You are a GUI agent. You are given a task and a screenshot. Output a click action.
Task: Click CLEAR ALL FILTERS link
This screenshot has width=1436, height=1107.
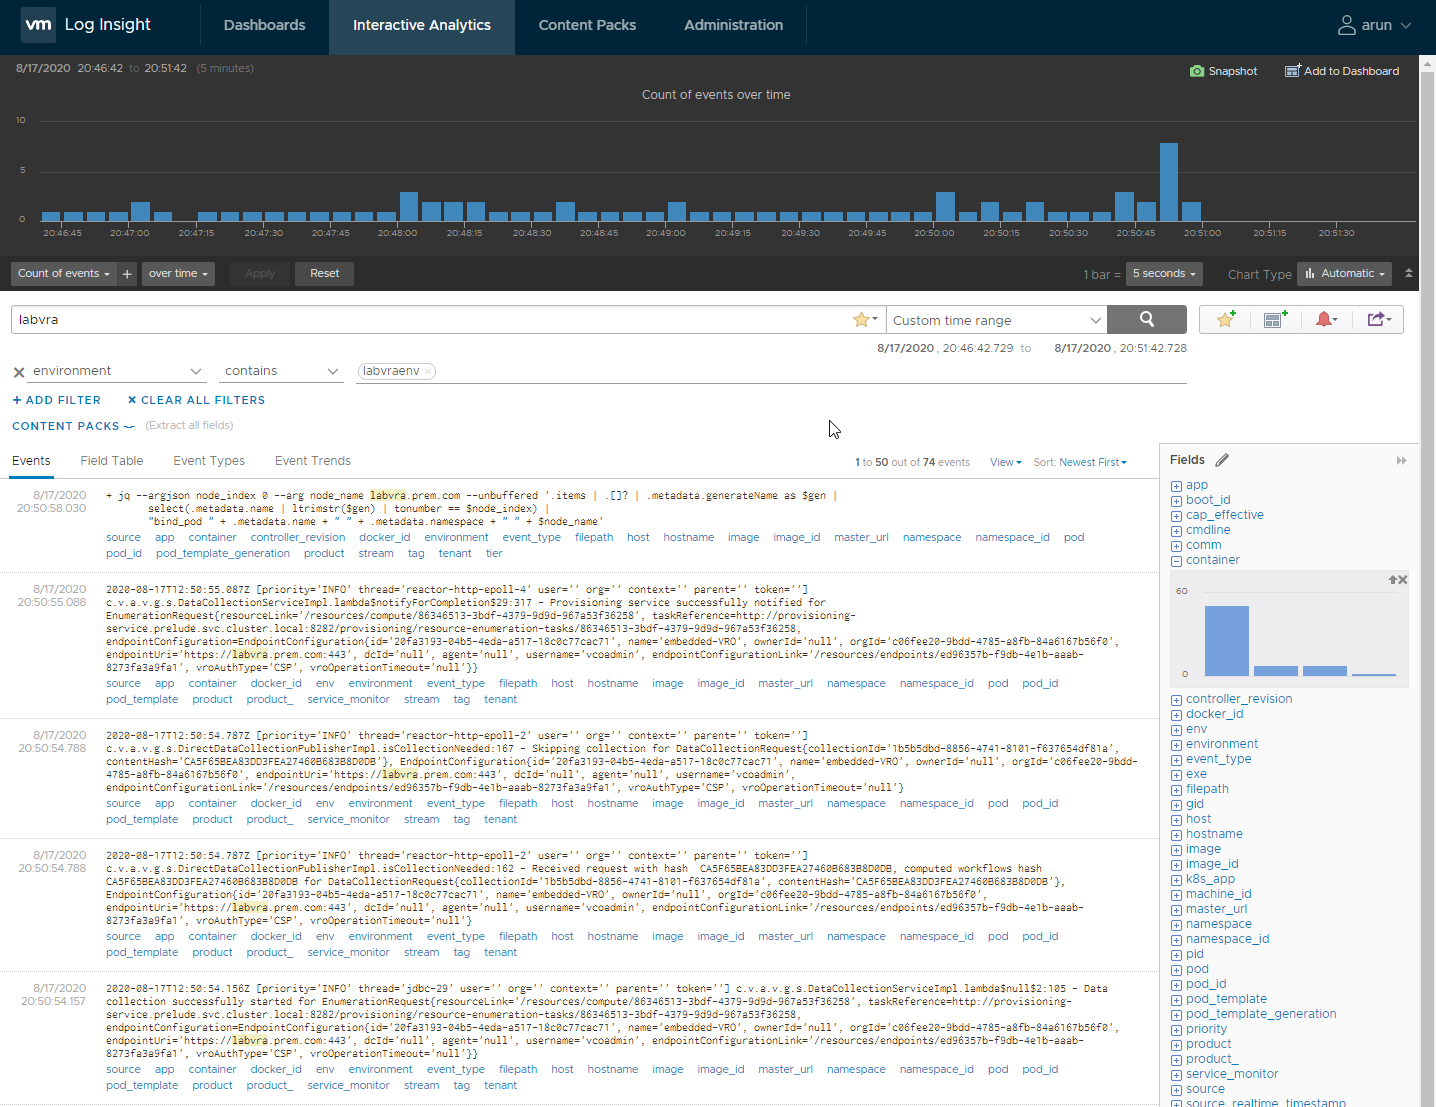coord(196,400)
